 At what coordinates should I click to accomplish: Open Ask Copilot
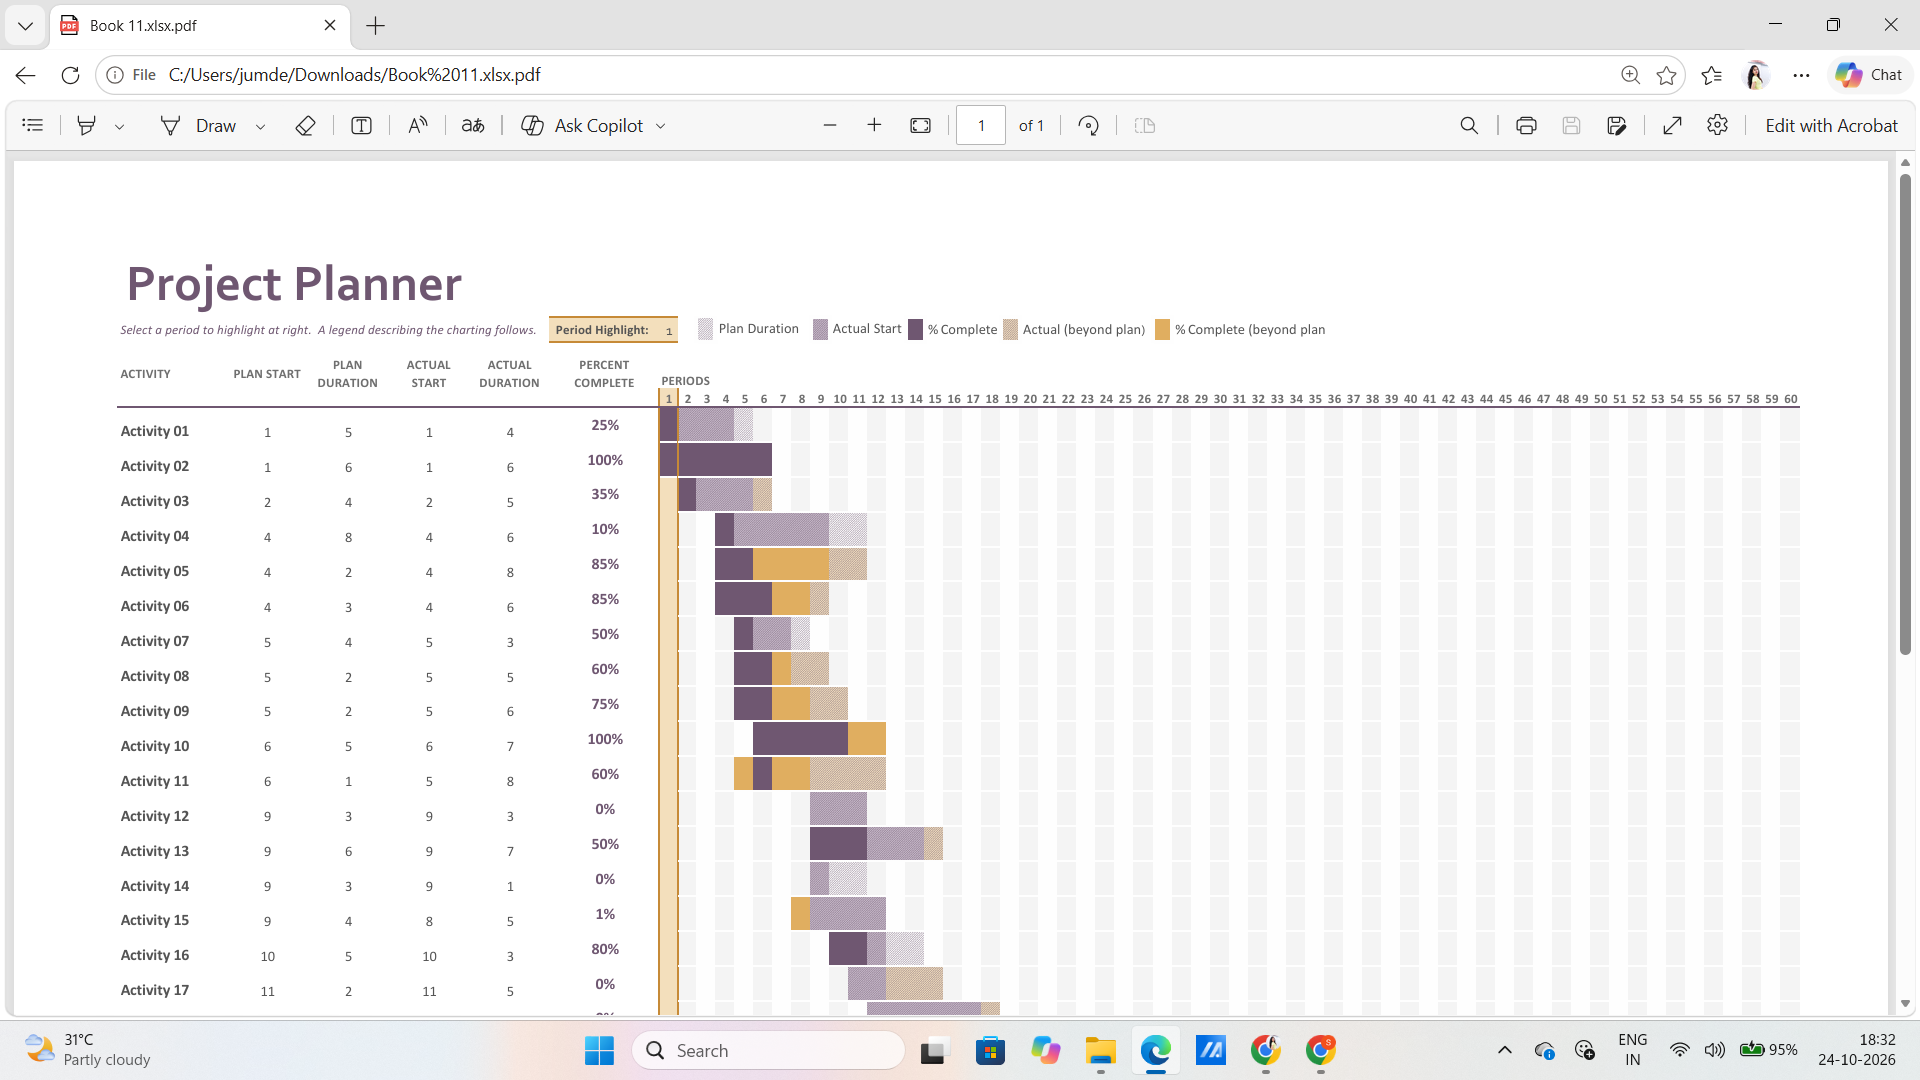582,125
